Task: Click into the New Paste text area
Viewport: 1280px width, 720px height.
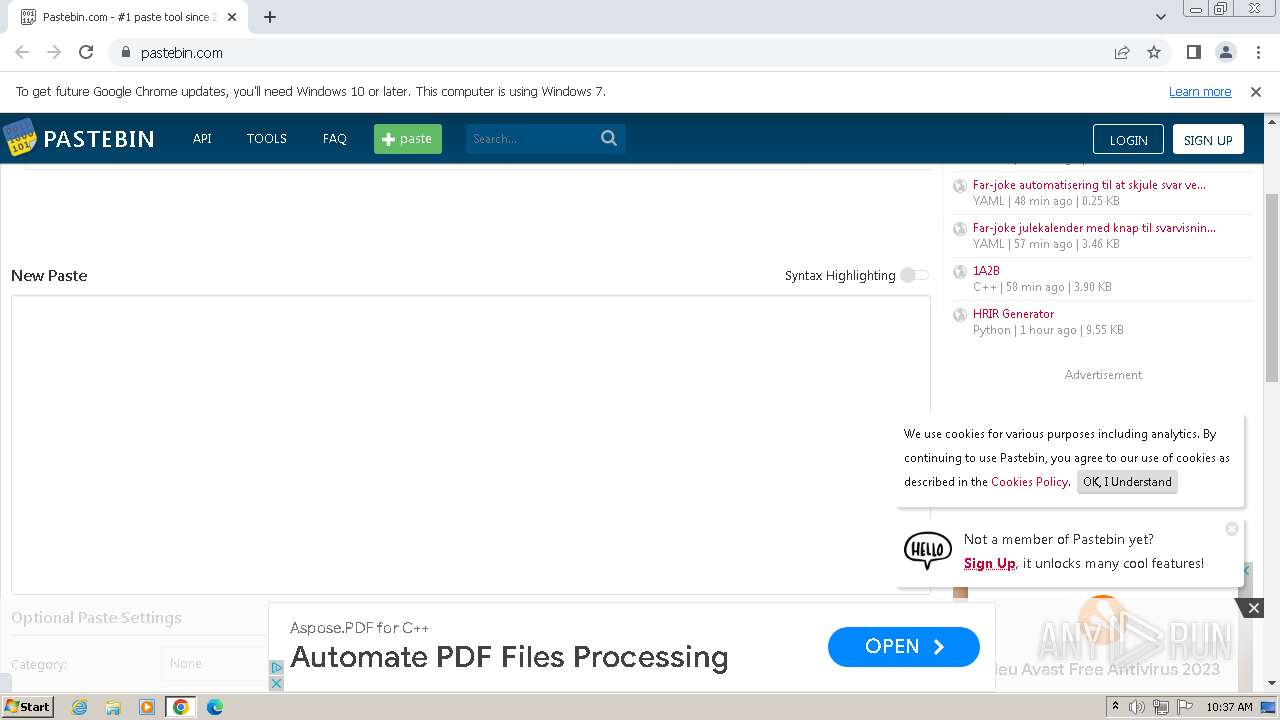Action: 471,445
